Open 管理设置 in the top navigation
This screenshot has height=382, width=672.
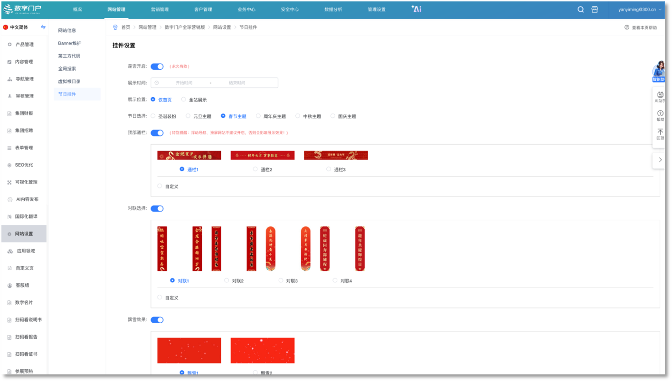[376, 9]
